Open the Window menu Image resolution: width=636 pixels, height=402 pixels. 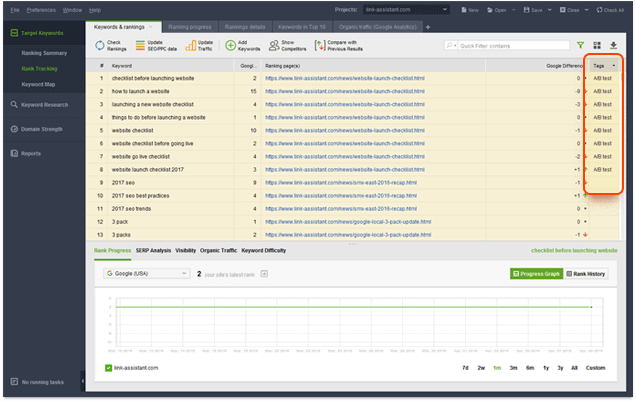tap(72, 10)
